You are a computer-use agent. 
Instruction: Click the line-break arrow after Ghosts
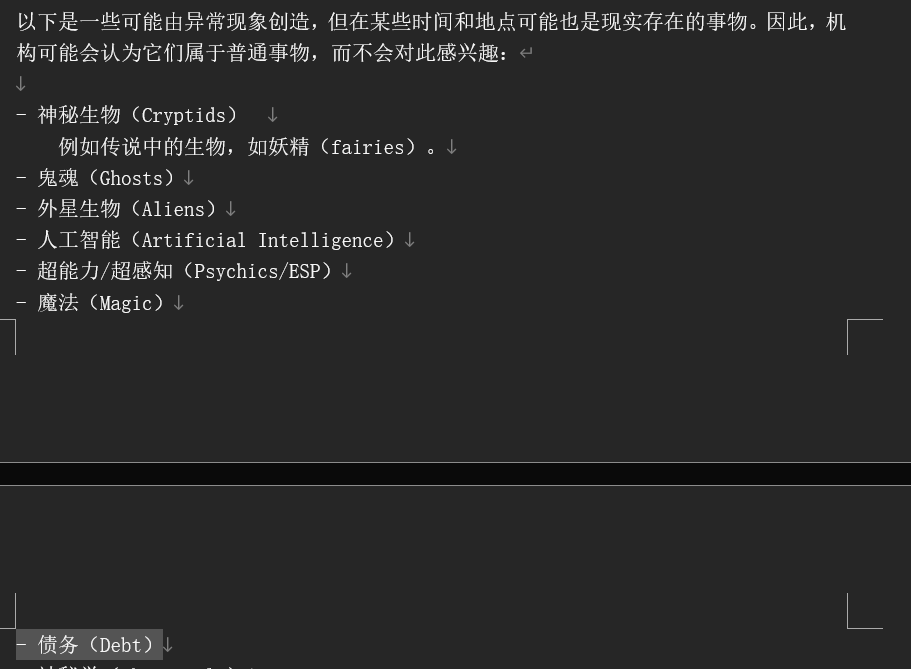tap(188, 178)
